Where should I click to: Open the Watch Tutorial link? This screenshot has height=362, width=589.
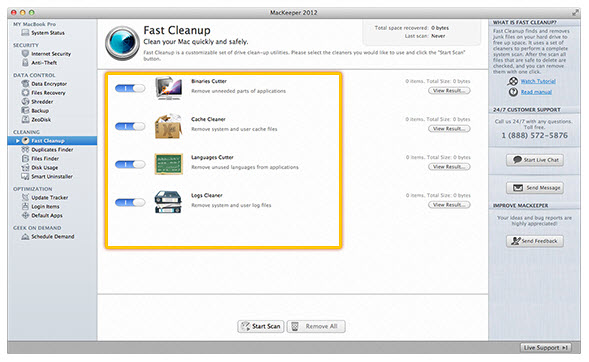click(x=538, y=81)
